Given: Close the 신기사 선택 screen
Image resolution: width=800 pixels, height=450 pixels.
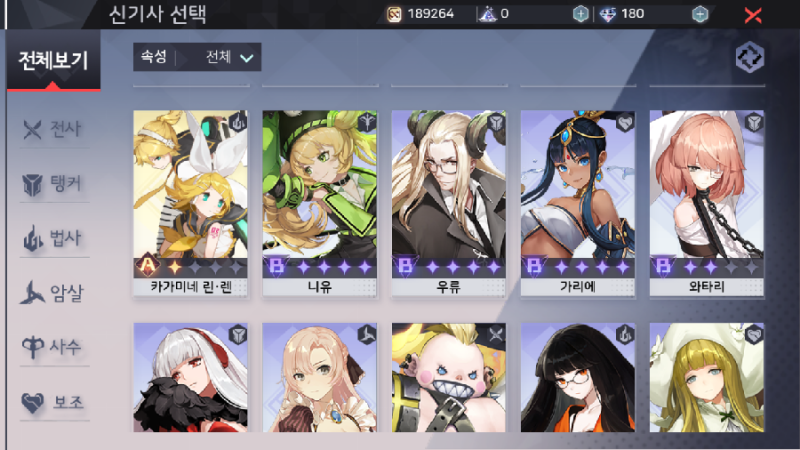Looking at the screenshot, I should pyautogui.click(x=753, y=15).
